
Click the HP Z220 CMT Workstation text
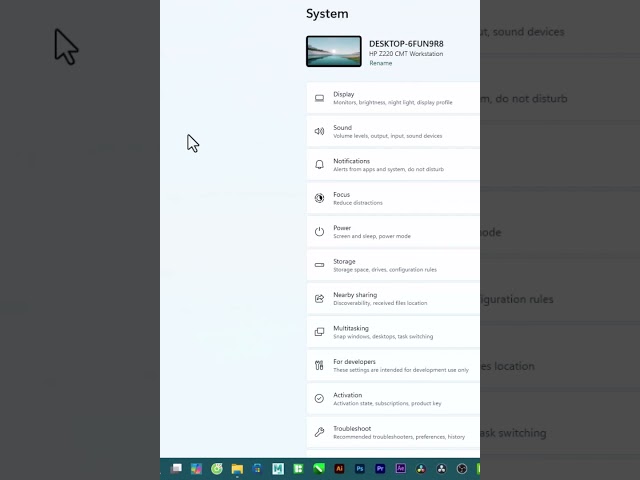tap(406, 54)
